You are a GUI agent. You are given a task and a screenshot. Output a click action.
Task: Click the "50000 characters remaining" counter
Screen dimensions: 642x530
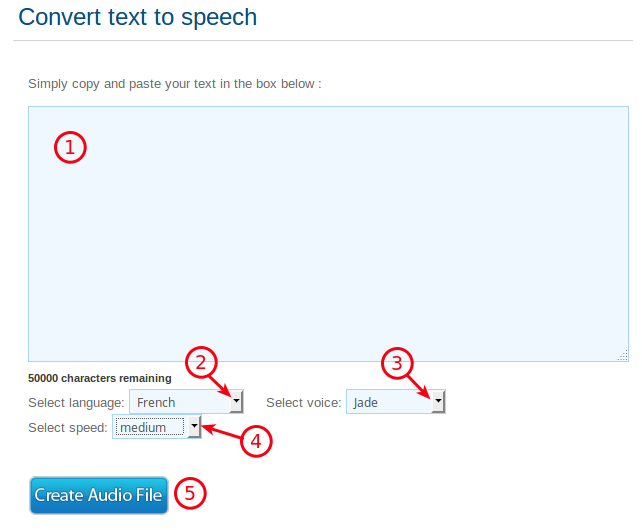click(100, 378)
